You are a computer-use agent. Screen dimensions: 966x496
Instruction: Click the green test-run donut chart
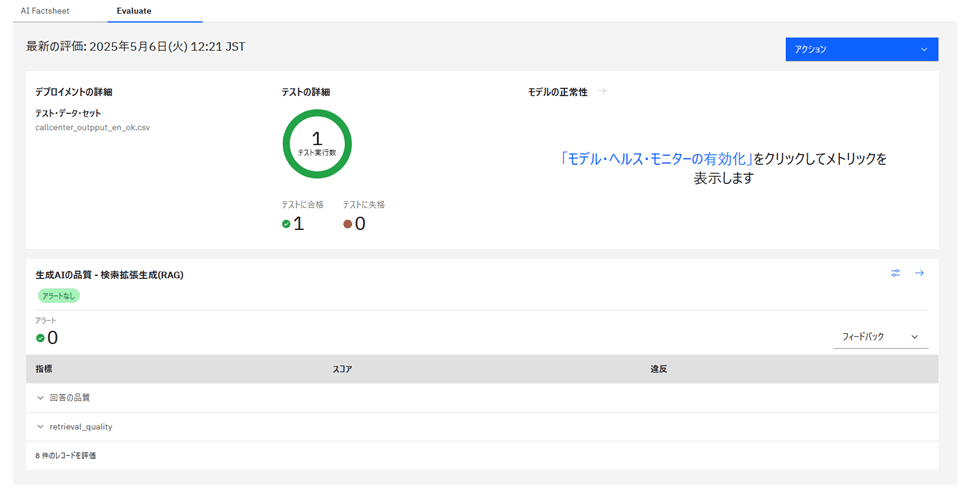pyautogui.click(x=317, y=143)
